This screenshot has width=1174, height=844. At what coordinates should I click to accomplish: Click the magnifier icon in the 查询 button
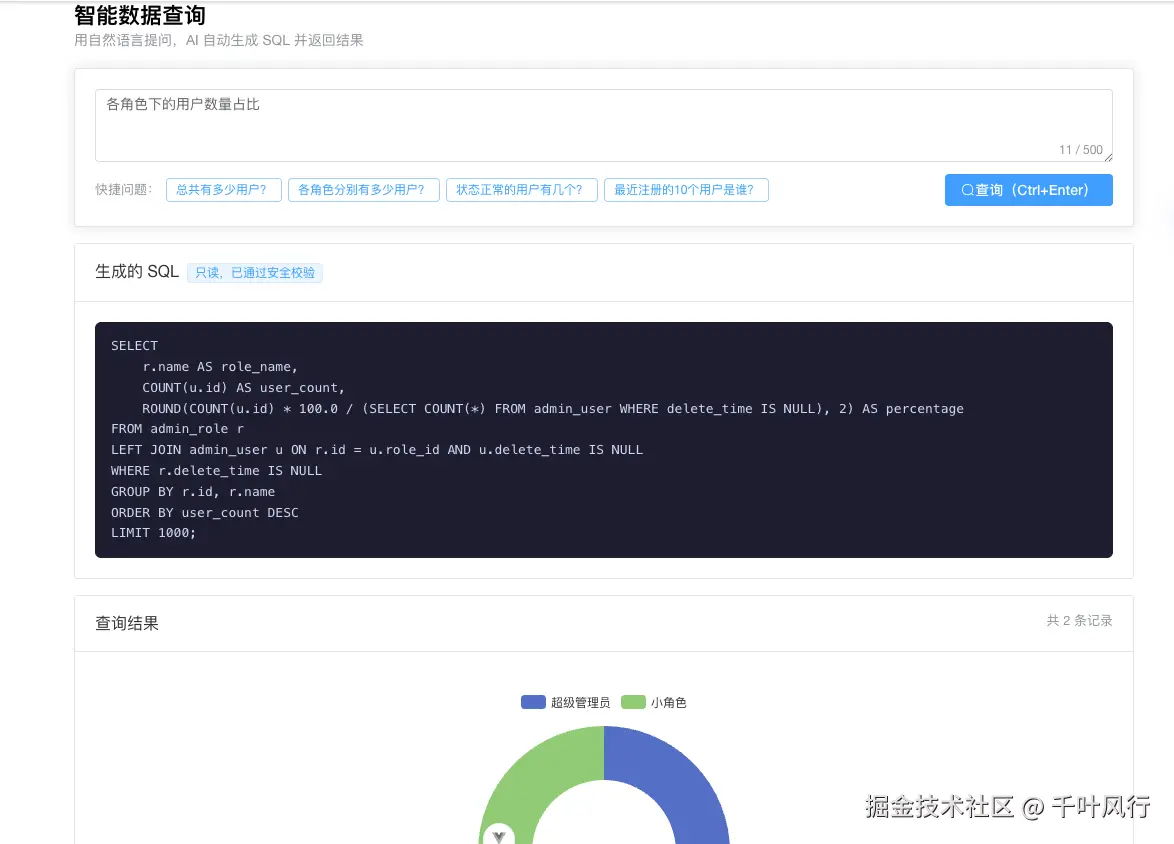coord(967,190)
